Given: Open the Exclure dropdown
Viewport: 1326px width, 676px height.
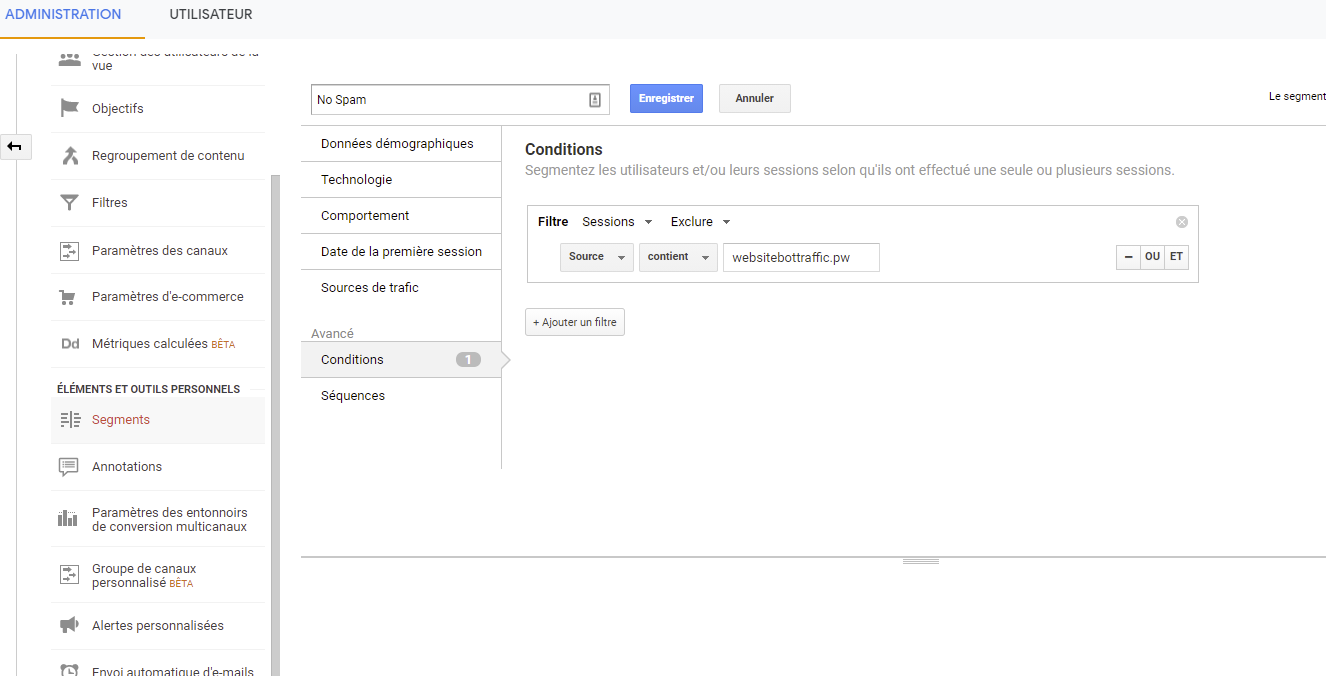Looking at the screenshot, I should pyautogui.click(x=700, y=222).
